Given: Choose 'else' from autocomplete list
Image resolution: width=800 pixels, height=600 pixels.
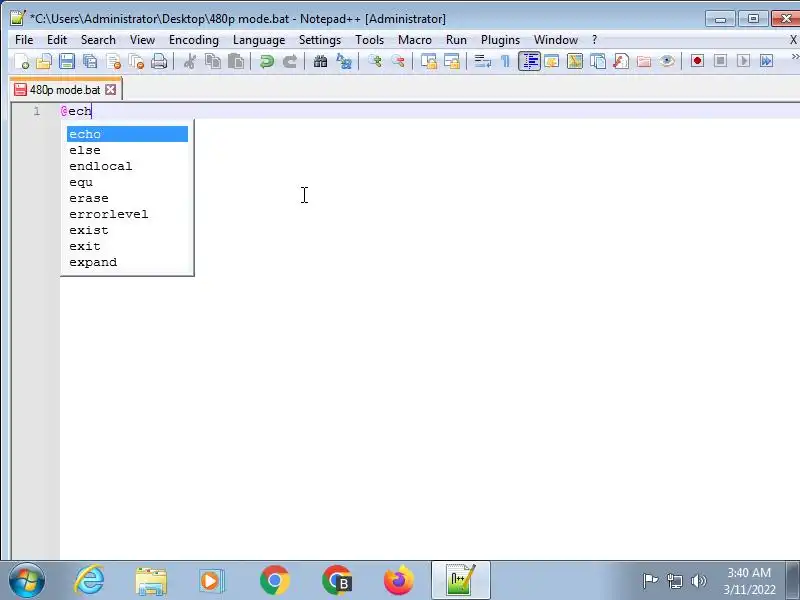Looking at the screenshot, I should tap(128, 150).
